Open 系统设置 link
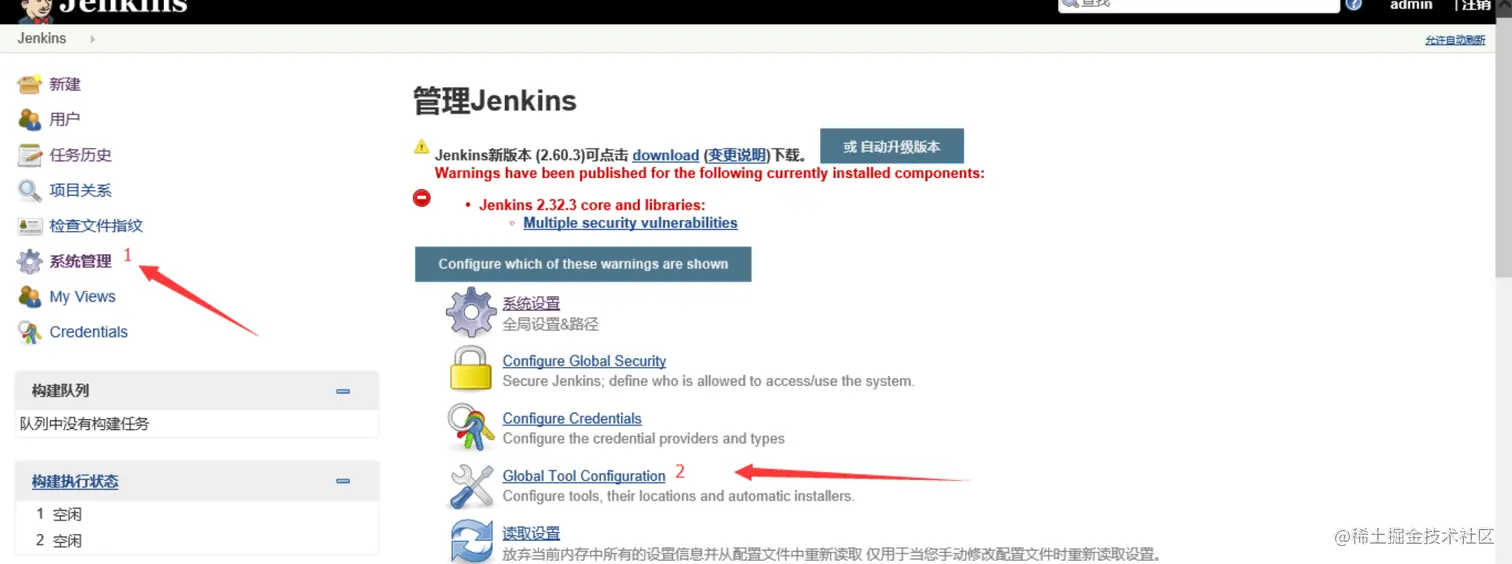1512x564 pixels. 531,303
